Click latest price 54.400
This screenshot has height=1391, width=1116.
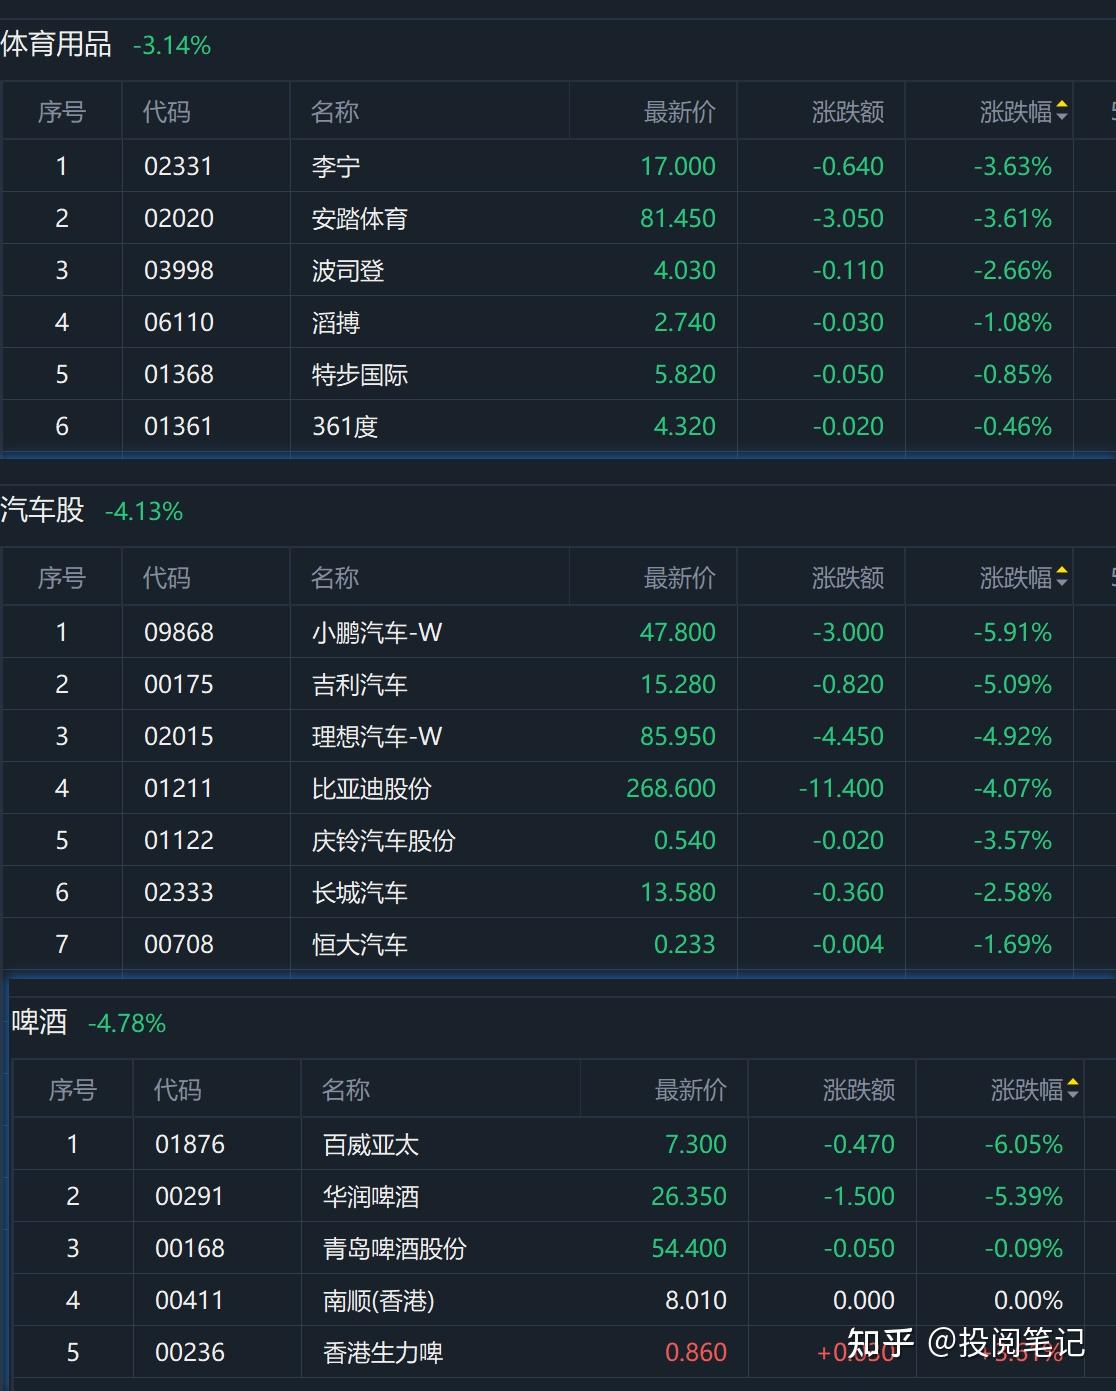click(689, 1248)
